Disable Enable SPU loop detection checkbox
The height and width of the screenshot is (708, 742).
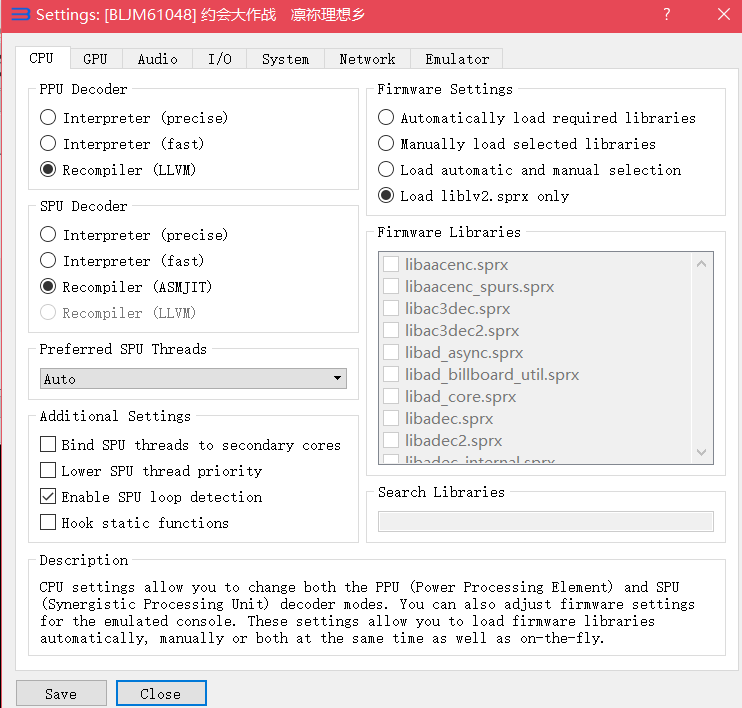click(x=48, y=497)
